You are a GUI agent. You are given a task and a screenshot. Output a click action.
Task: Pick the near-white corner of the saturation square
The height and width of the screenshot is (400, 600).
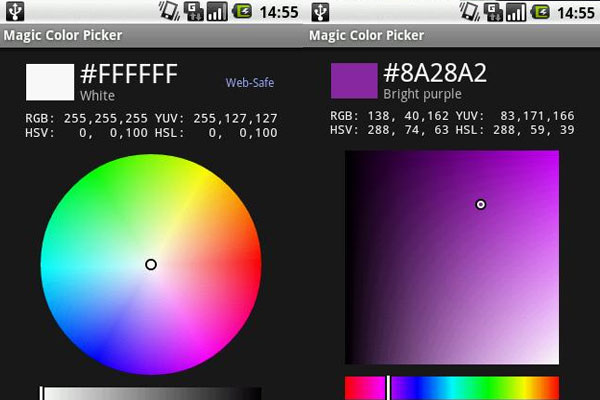[554, 360]
